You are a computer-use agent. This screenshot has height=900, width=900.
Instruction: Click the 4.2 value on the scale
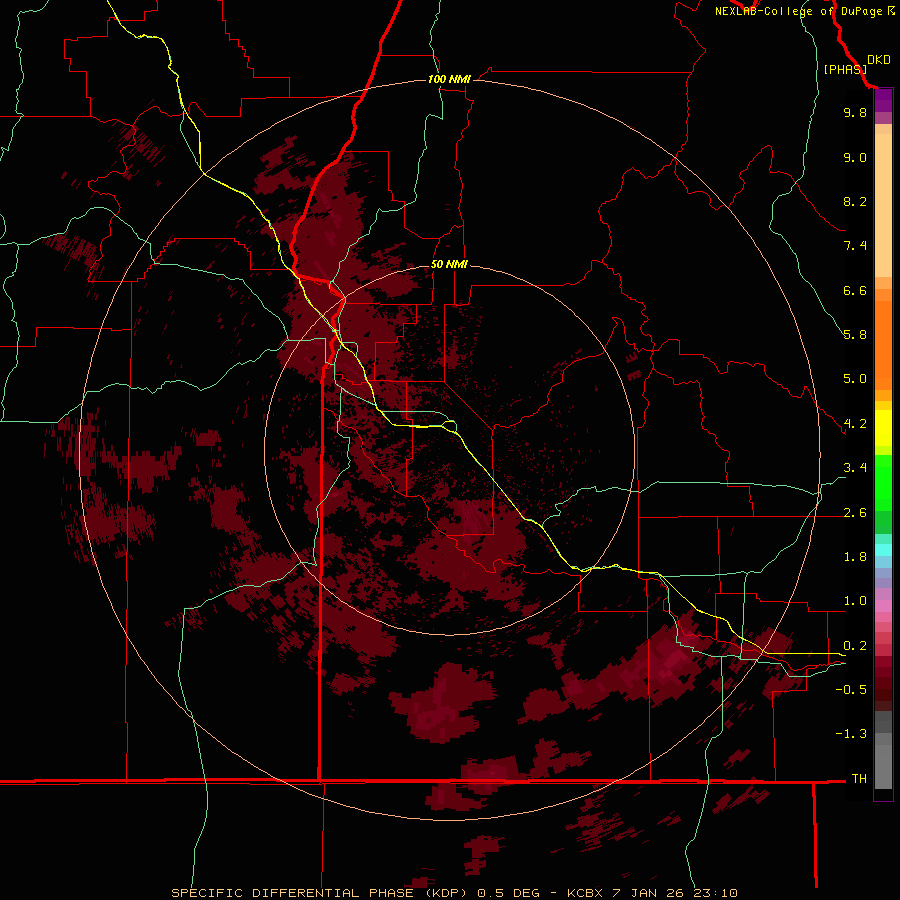pyautogui.click(x=855, y=424)
